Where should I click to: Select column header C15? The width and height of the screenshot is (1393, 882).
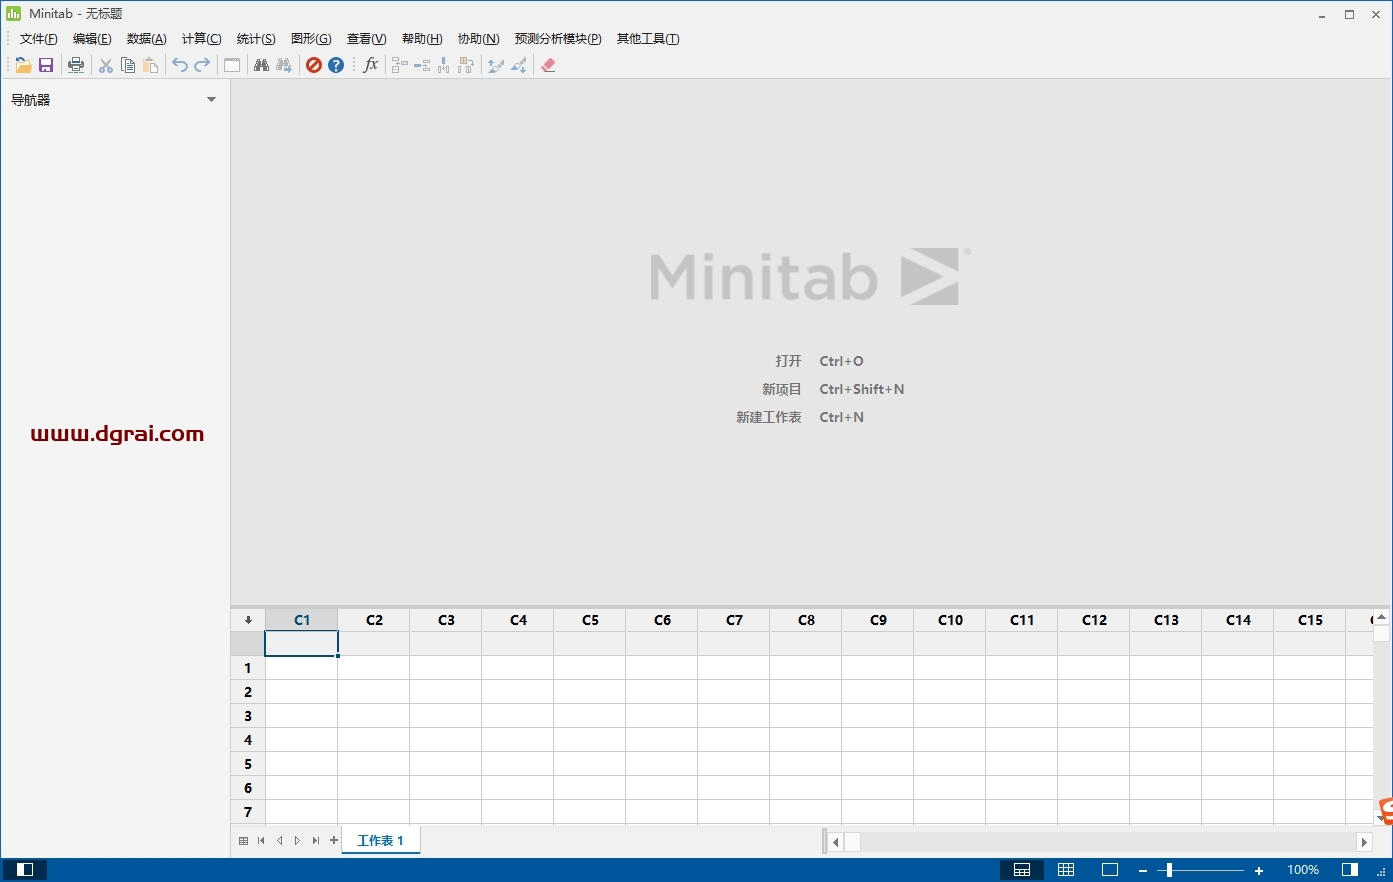coord(1310,620)
